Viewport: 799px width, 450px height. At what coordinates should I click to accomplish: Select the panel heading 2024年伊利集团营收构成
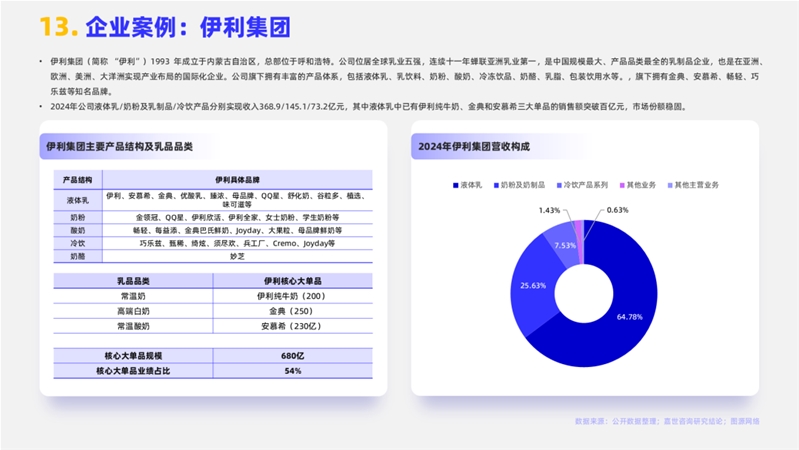click(474, 147)
